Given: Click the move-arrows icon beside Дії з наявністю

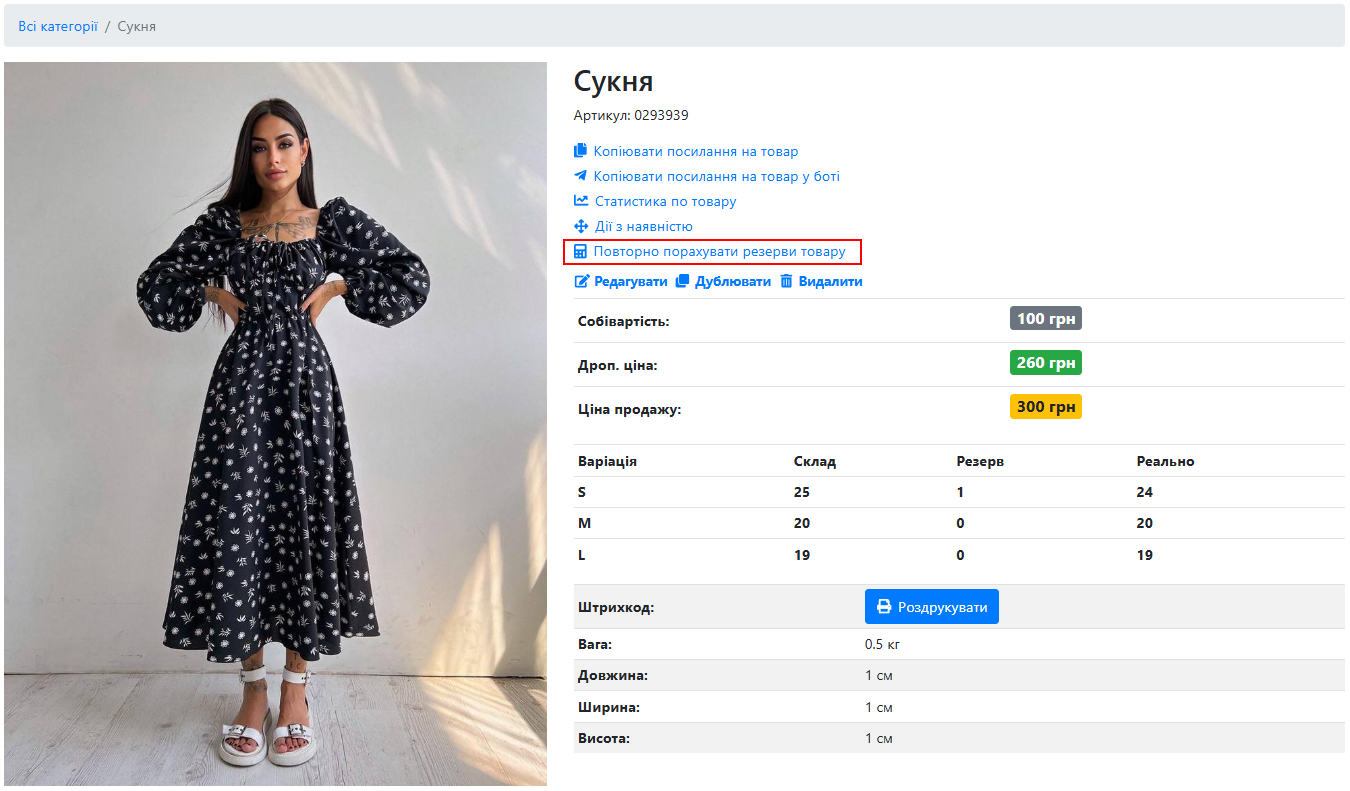Looking at the screenshot, I should 581,227.
